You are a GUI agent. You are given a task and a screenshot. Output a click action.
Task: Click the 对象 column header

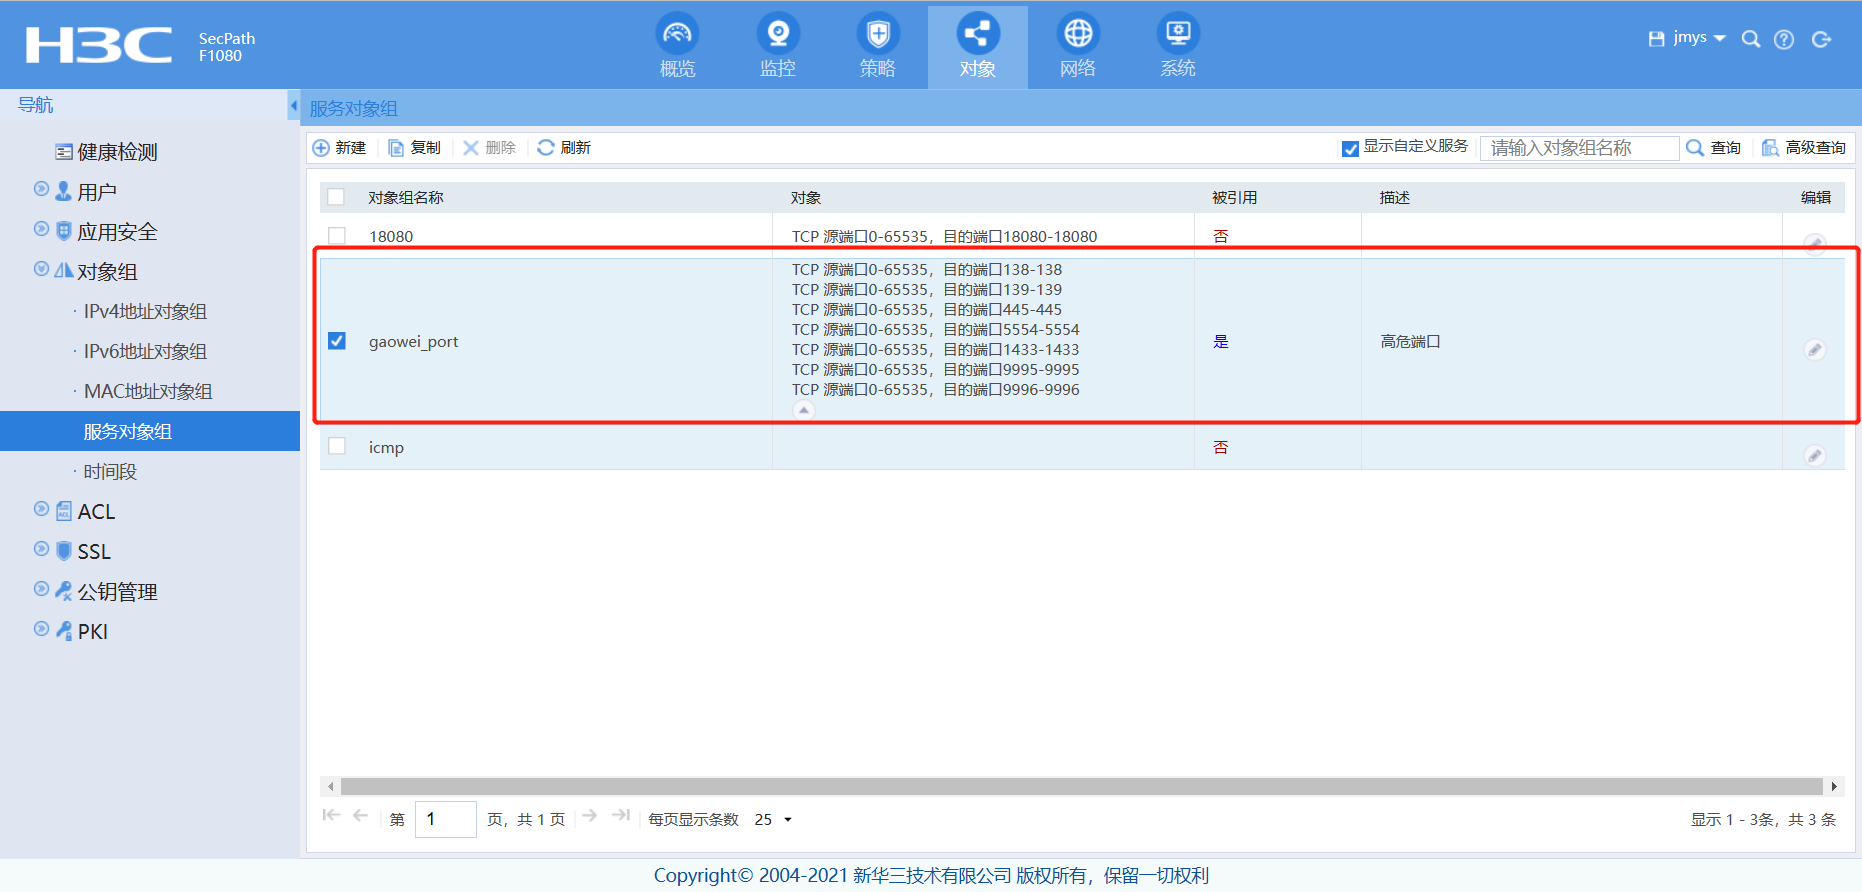point(806,198)
